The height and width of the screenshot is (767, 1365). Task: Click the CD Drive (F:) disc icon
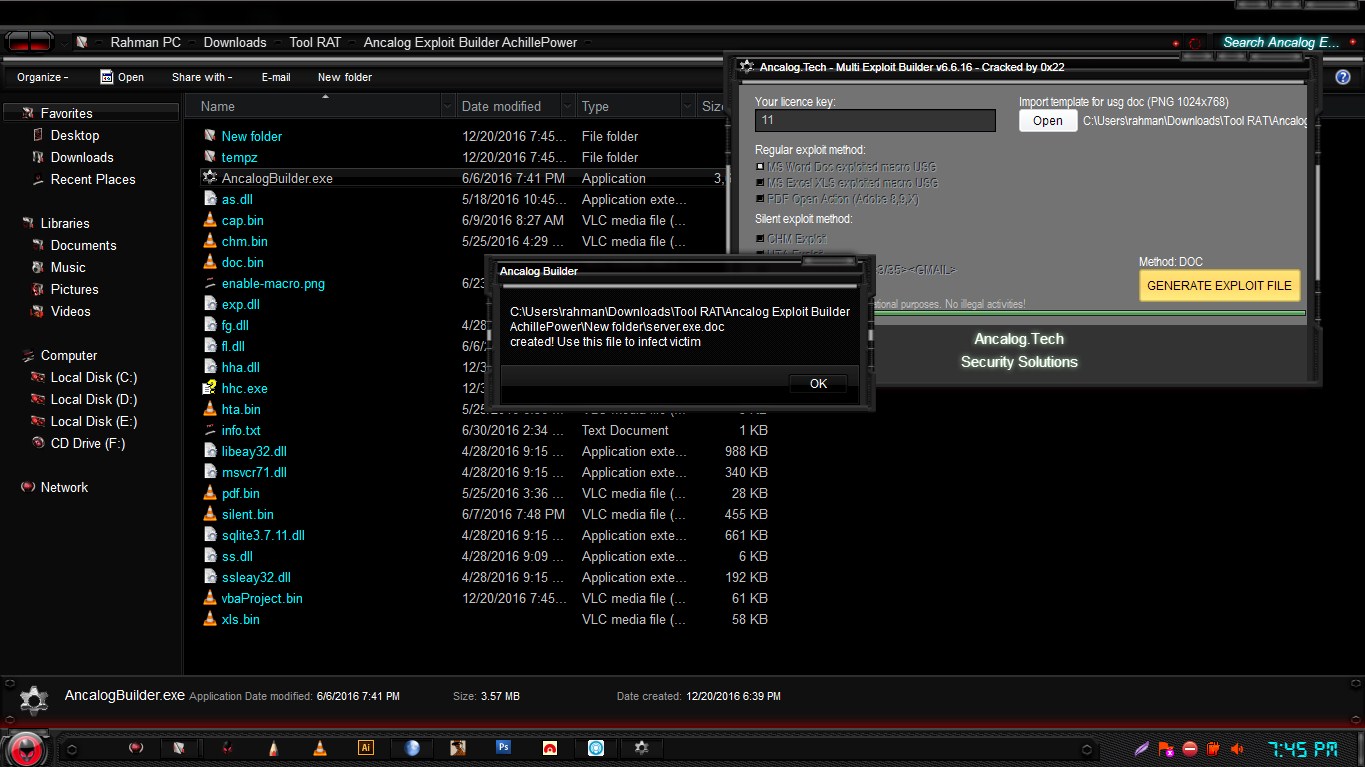coord(38,443)
